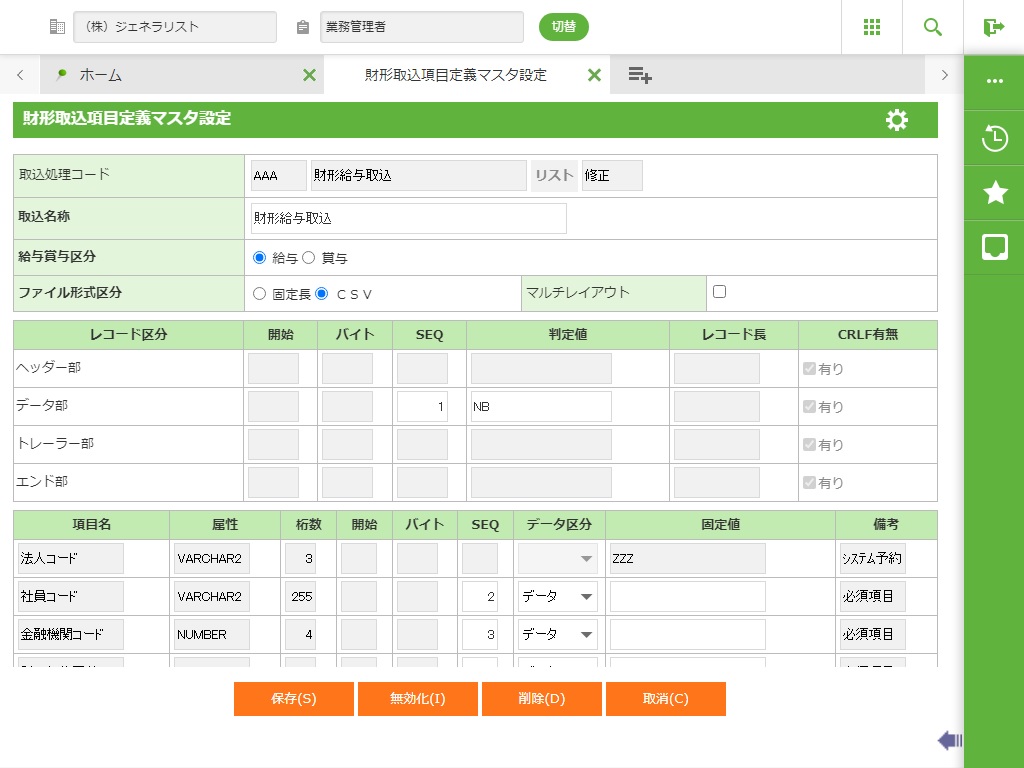Expand データ区分 dropdown for 金融機関コード row
The image size is (1024, 768).
pos(557,635)
